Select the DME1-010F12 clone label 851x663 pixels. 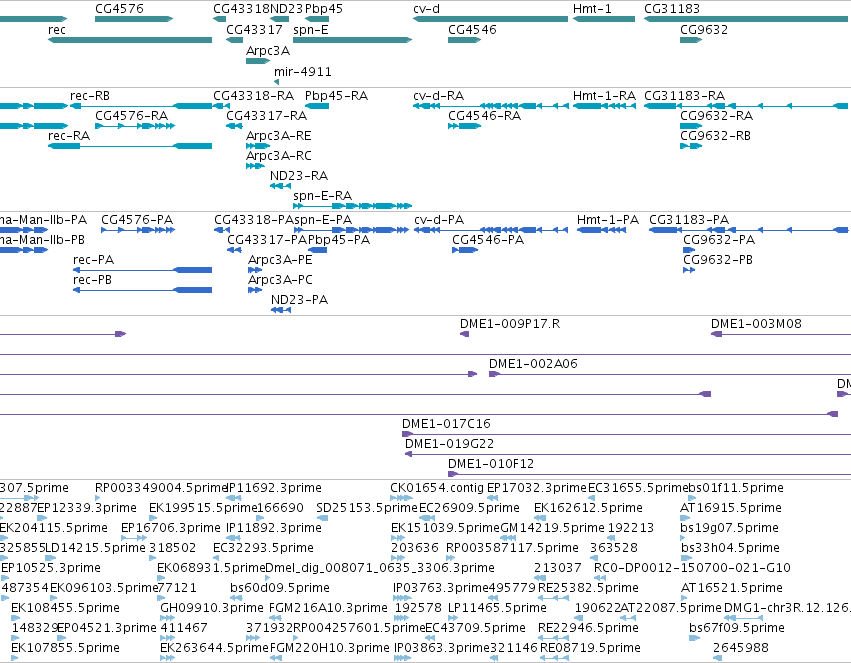(x=491, y=464)
